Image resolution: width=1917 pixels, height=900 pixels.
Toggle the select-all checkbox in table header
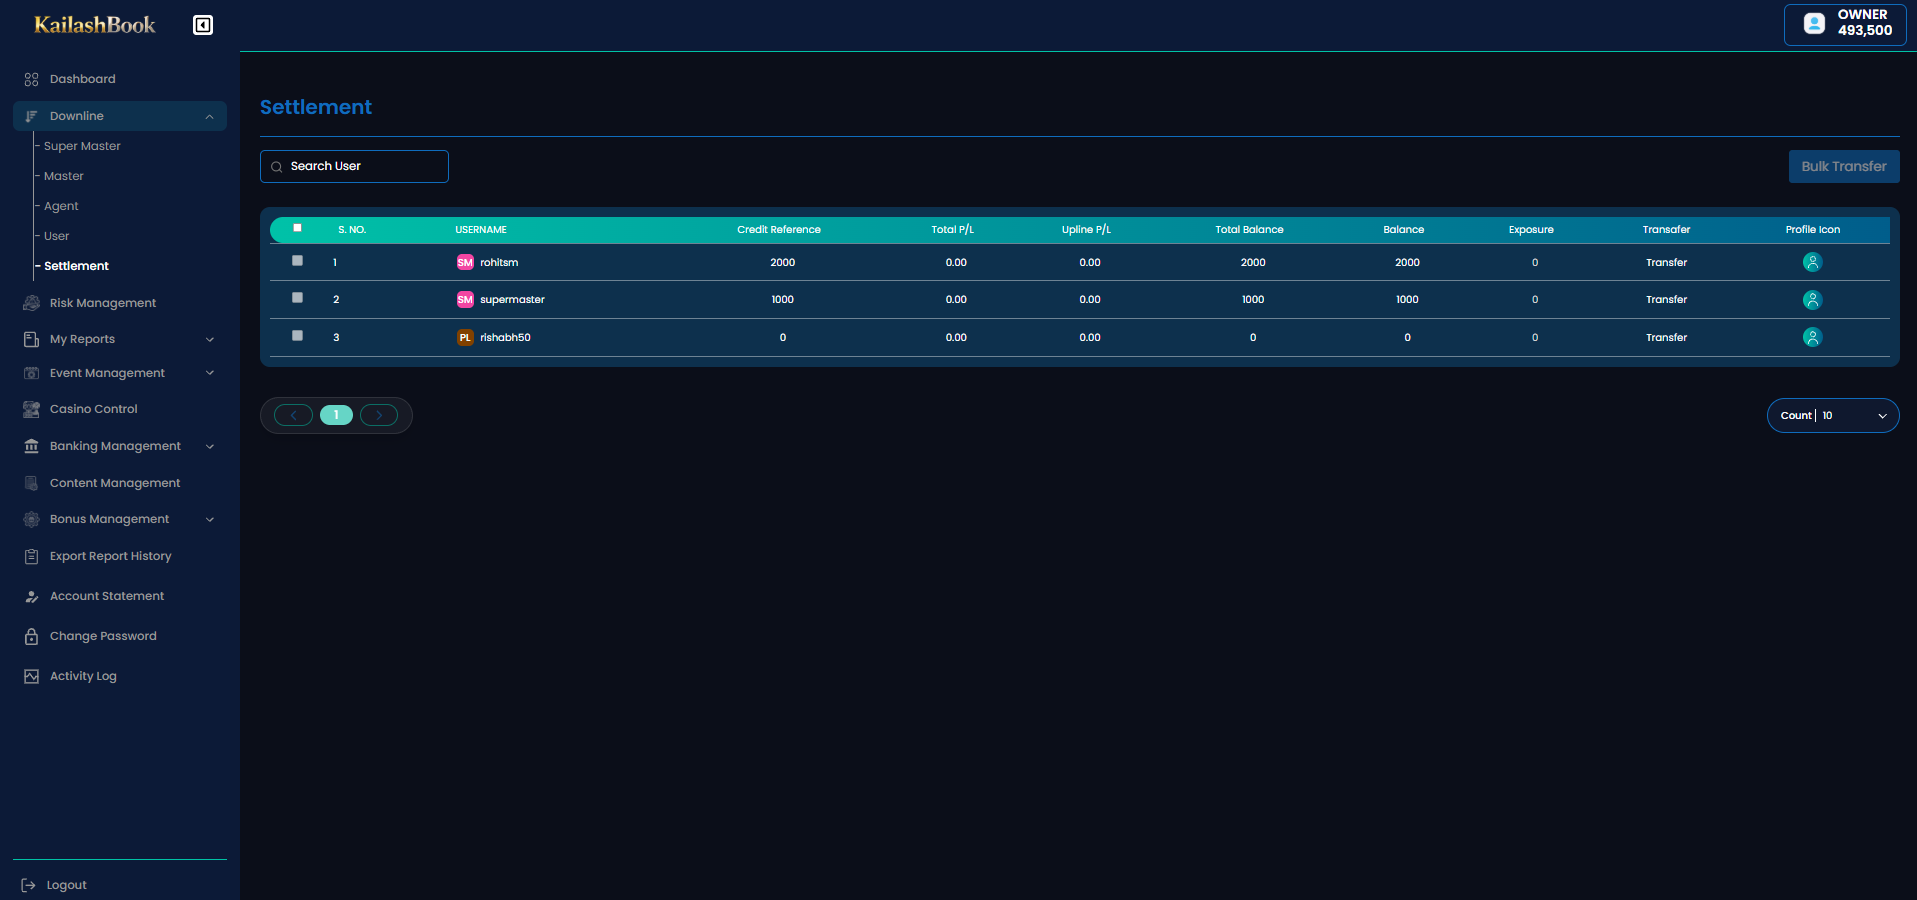[297, 228]
